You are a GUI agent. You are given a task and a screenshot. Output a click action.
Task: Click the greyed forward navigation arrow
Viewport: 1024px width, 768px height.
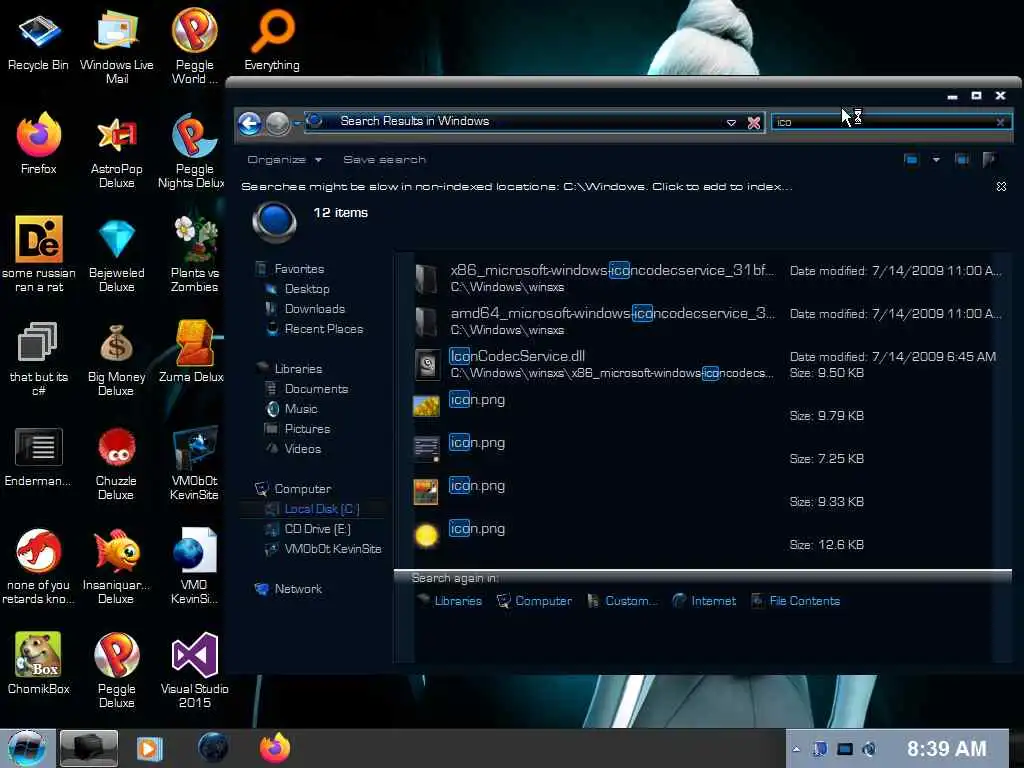pos(278,123)
